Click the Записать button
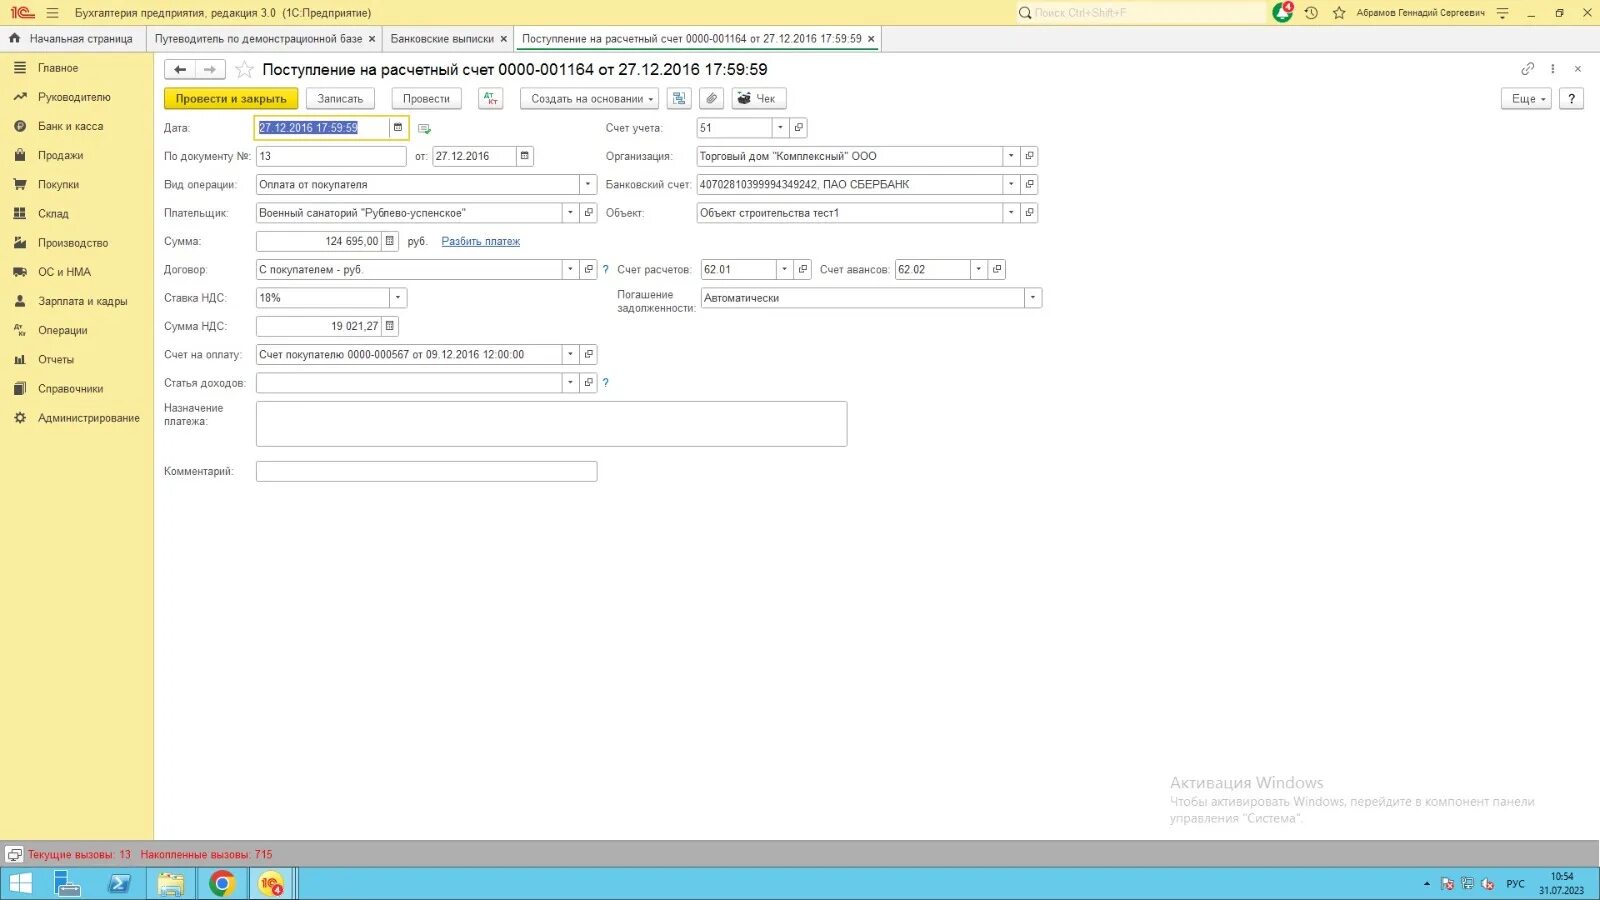Image resolution: width=1600 pixels, height=900 pixels. pyautogui.click(x=340, y=98)
